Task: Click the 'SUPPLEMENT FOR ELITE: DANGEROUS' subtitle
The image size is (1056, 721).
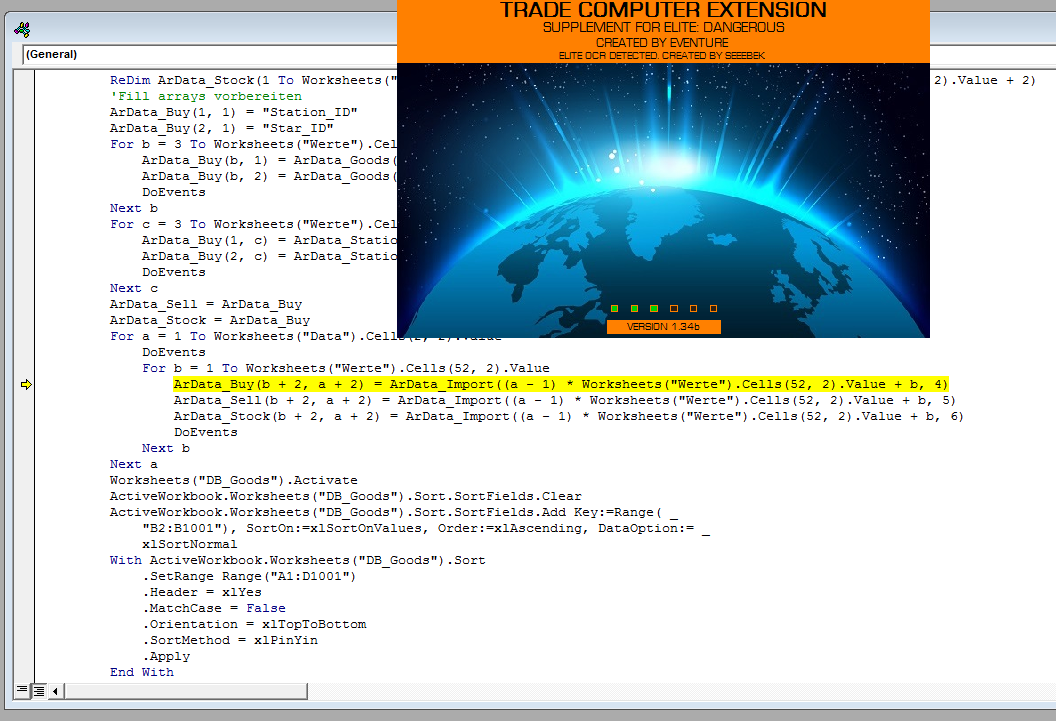Action: click(x=663, y=28)
